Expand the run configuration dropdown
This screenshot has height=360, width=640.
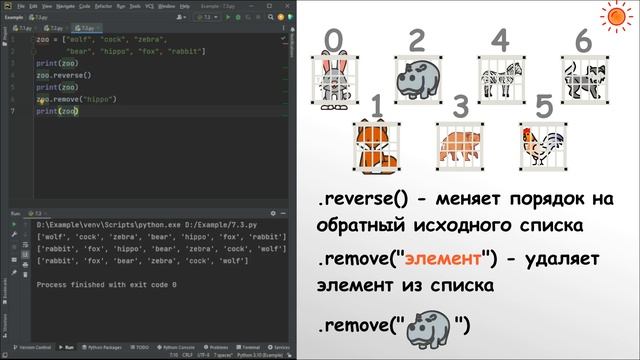point(207,17)
